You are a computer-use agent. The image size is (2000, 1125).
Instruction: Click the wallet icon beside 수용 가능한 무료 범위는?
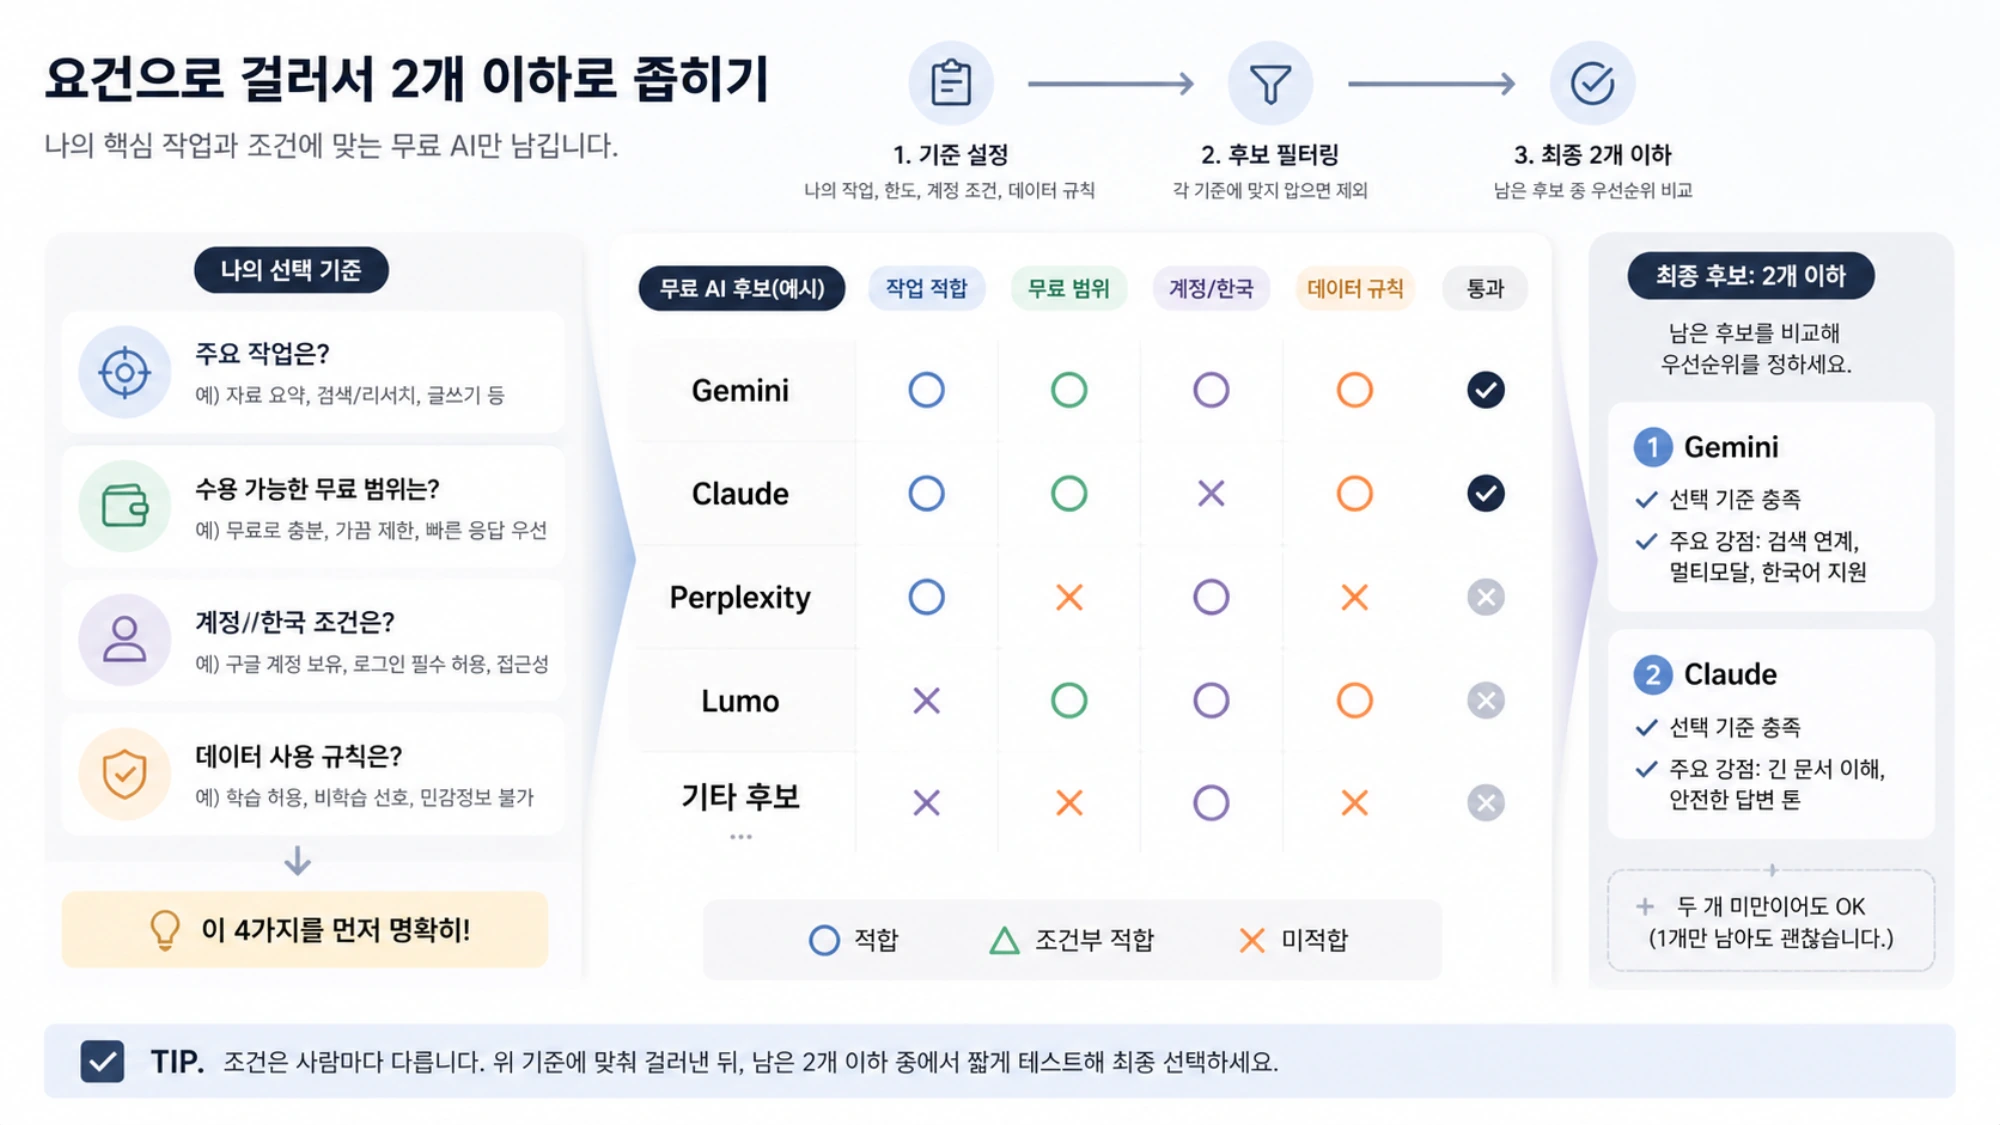(x=124, y=506)
